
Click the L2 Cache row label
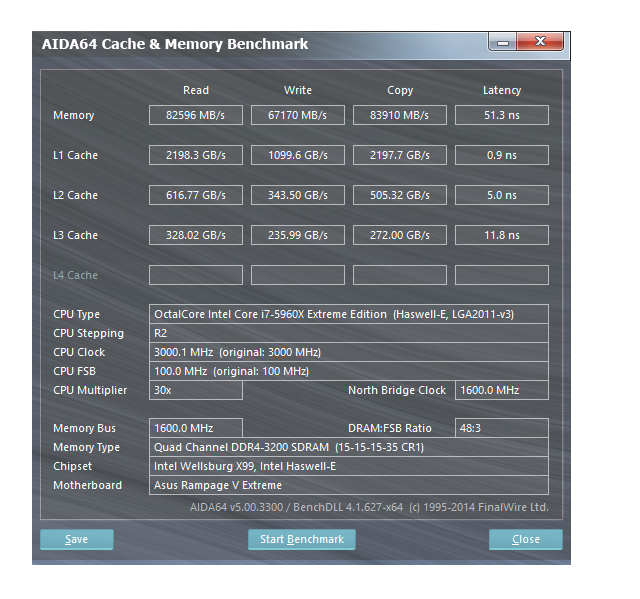[76, 195]
